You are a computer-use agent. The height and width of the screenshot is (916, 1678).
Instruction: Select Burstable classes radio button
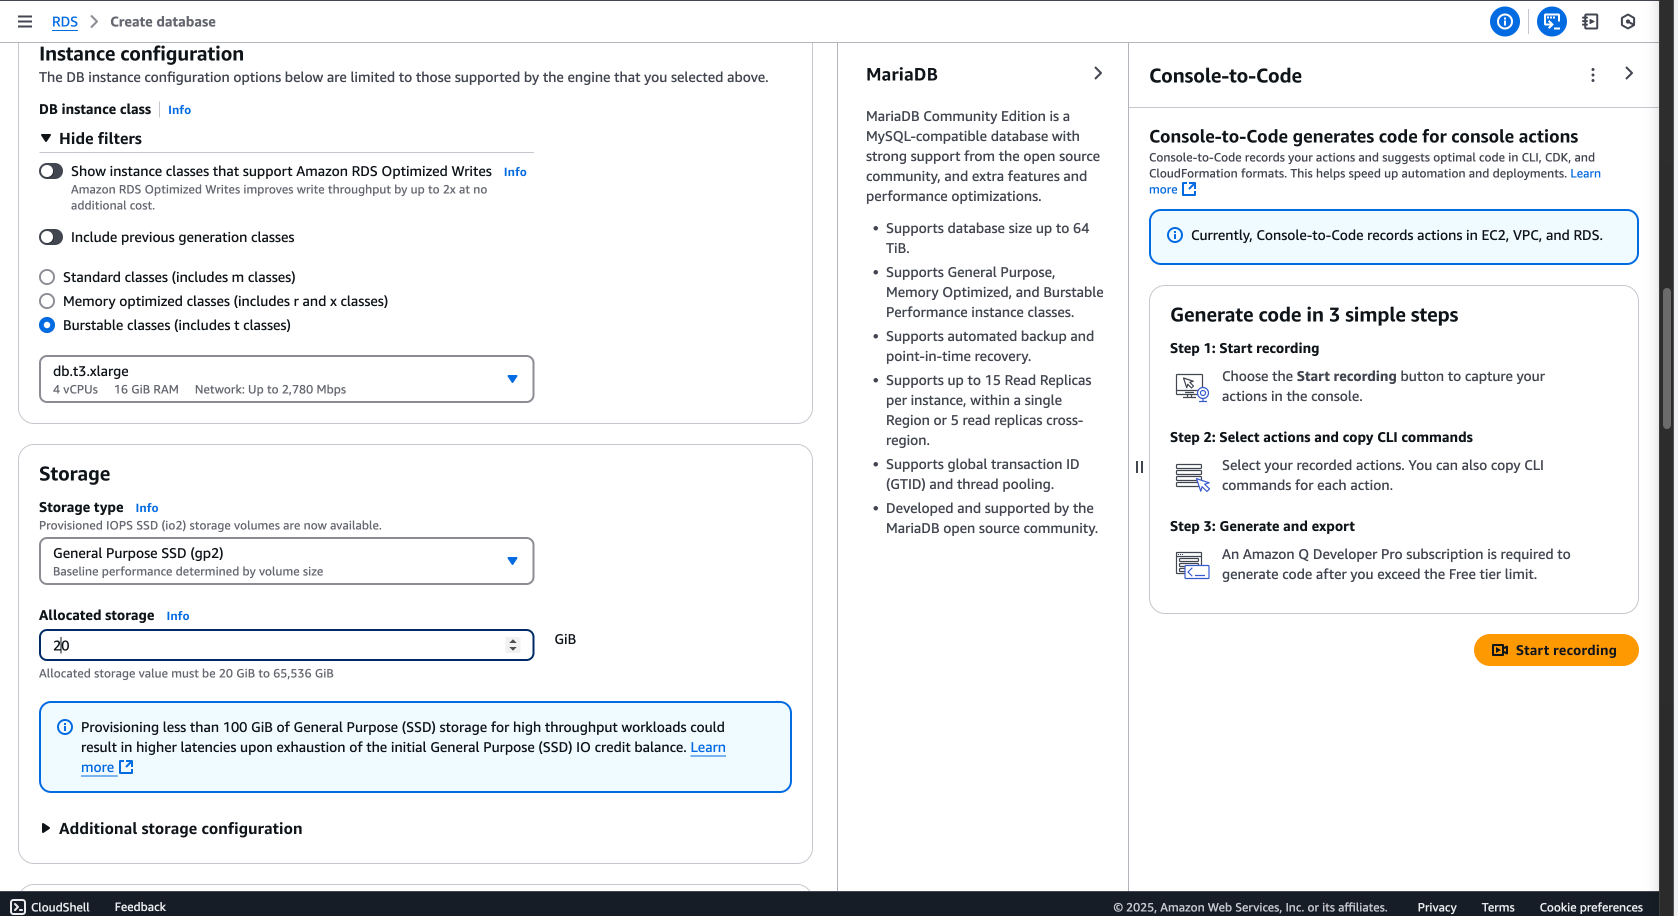point(47,325)
